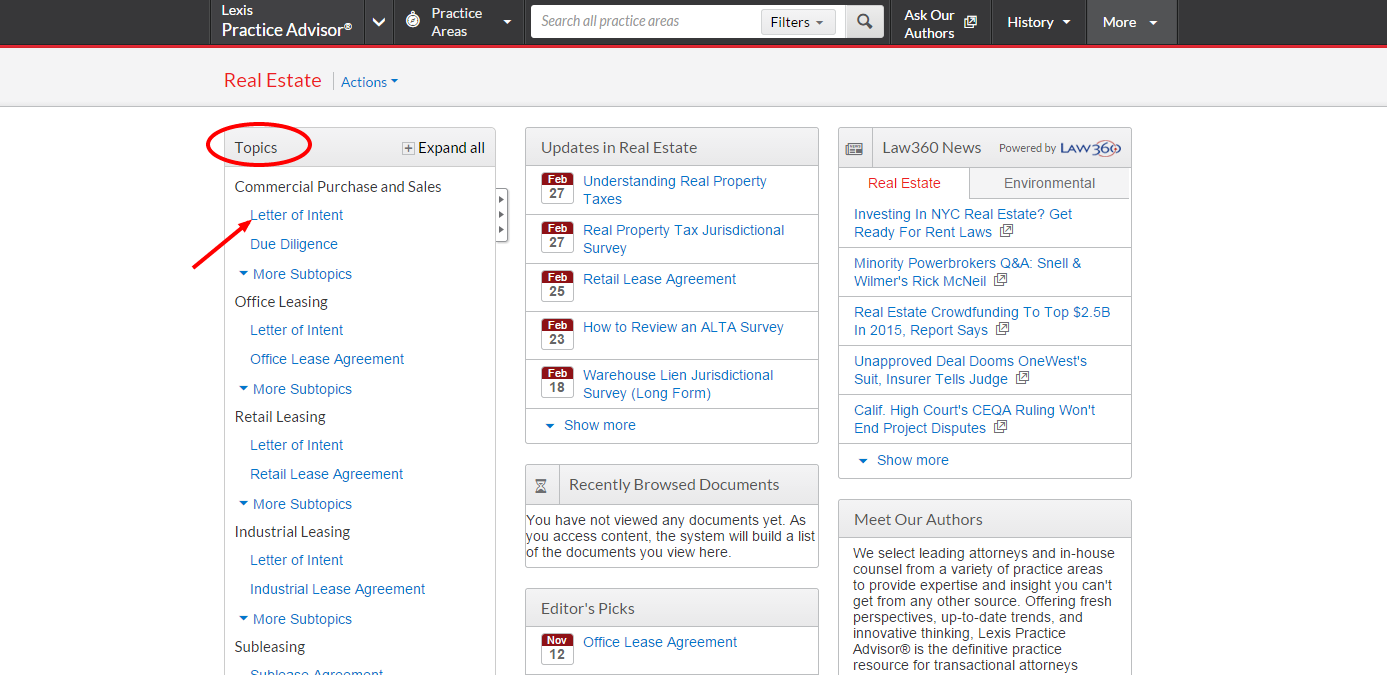Select the Real Estate news tab
The height and width of the screenshot is (675, 1387).
pos(904,183)
